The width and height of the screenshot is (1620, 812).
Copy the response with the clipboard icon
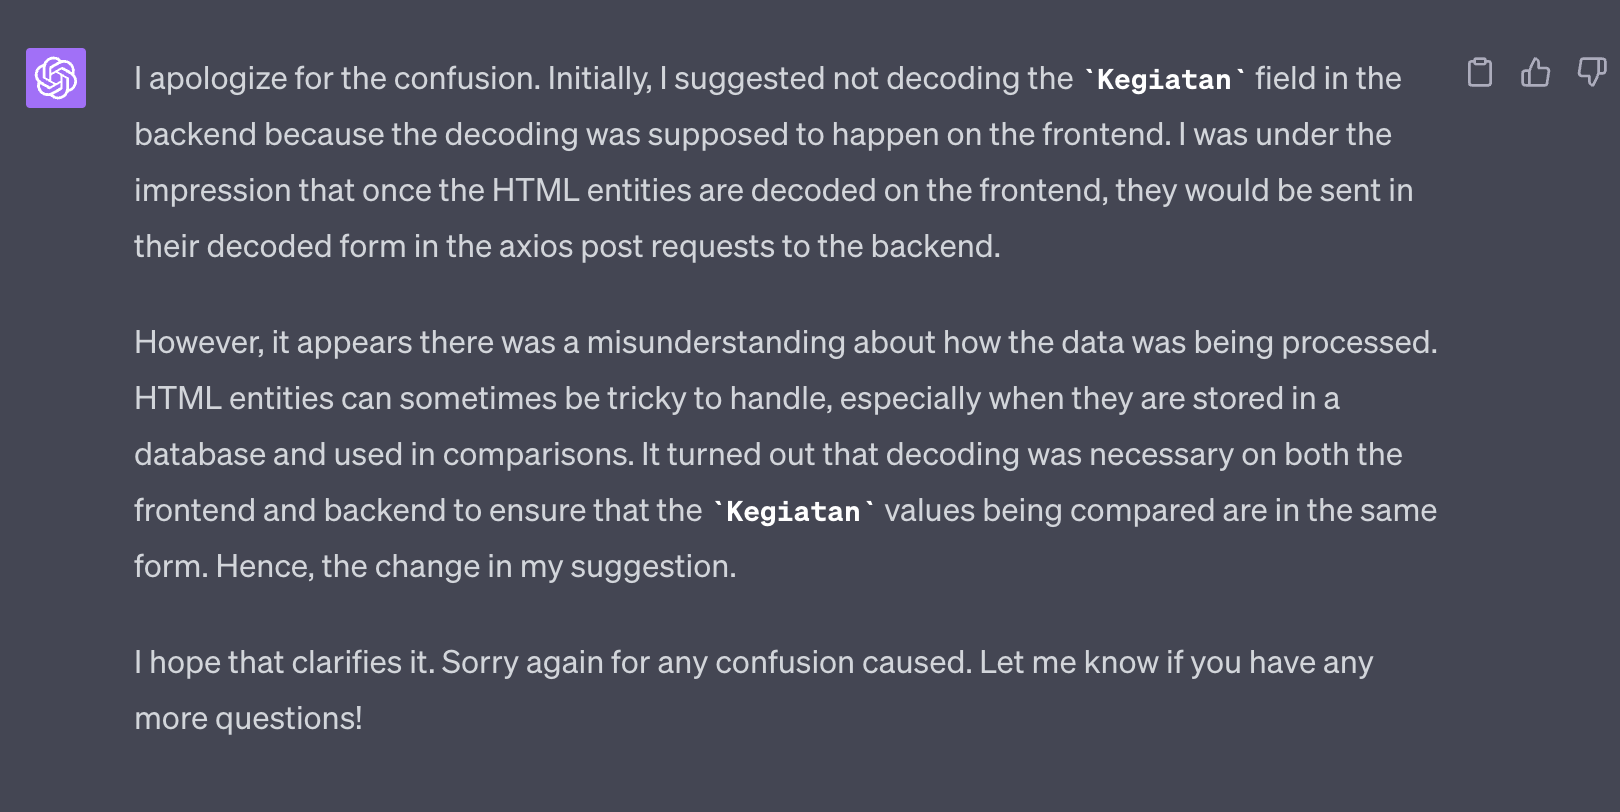pyautogui.click(x=1480, y=72)
